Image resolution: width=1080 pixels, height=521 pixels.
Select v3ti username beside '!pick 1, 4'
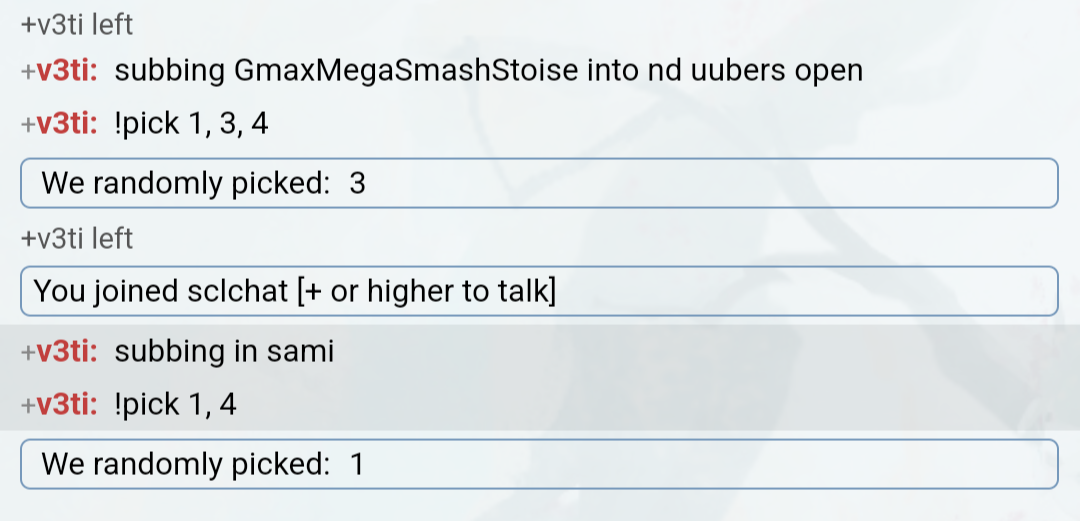point(66,405)
